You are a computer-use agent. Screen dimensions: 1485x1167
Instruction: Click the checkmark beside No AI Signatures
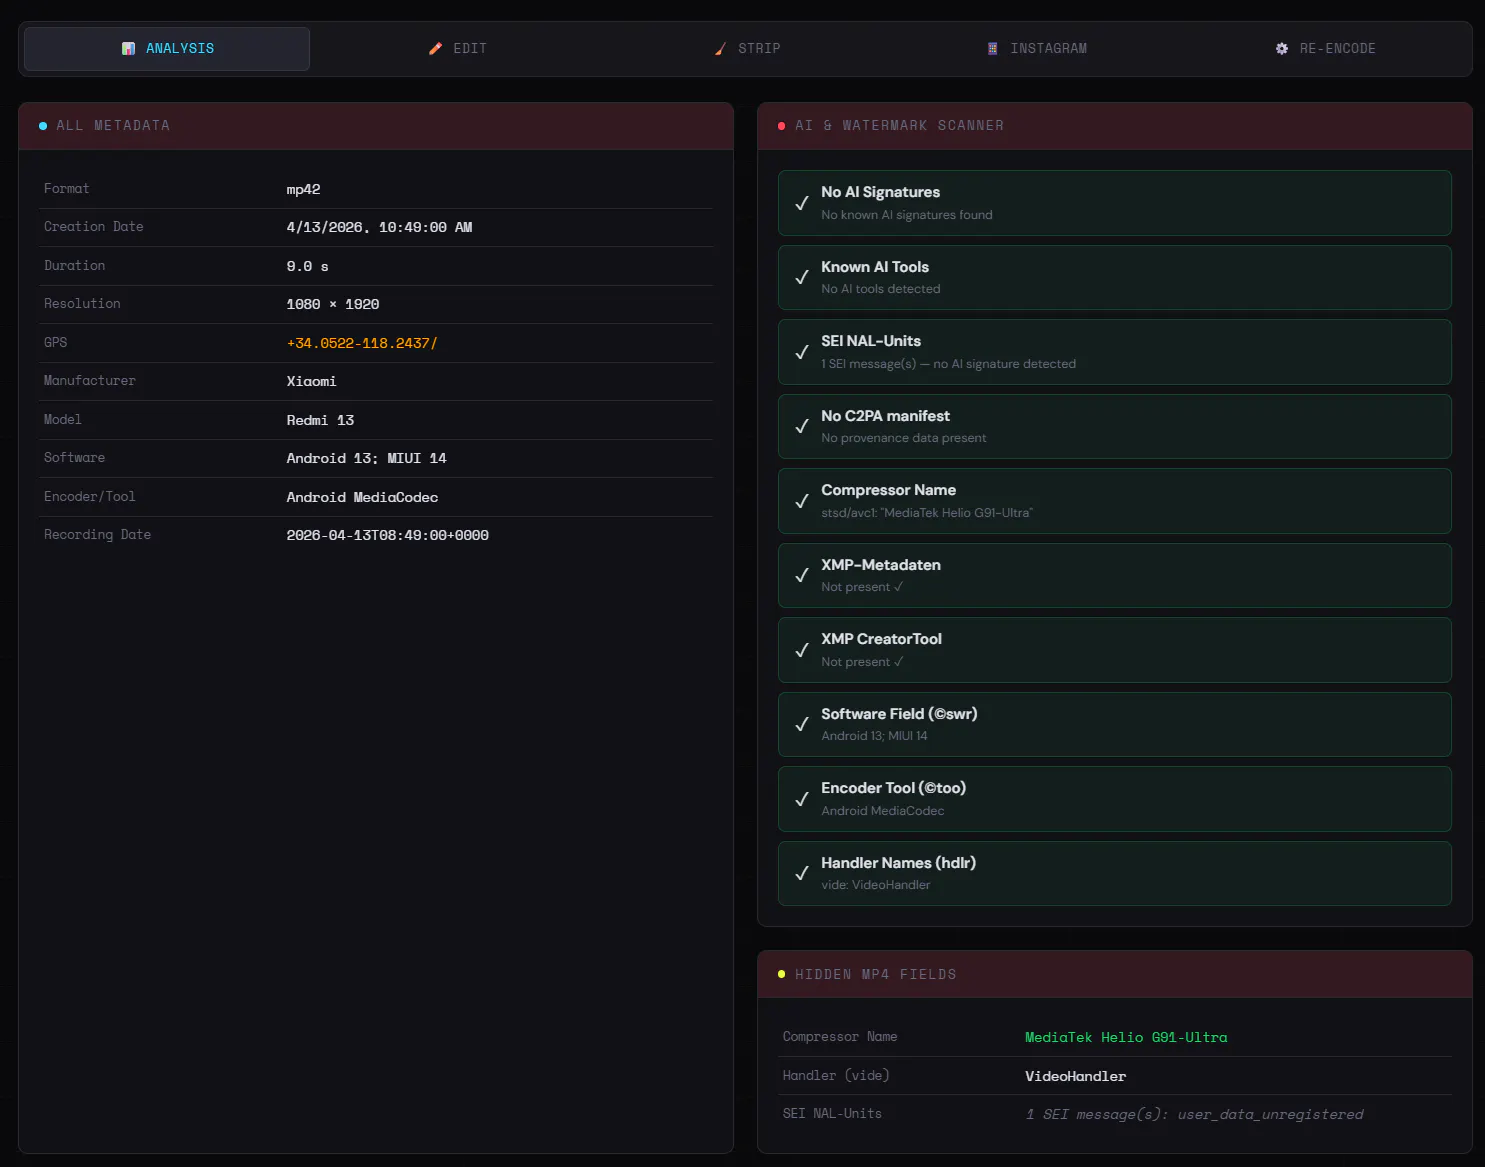click(802, 203)
